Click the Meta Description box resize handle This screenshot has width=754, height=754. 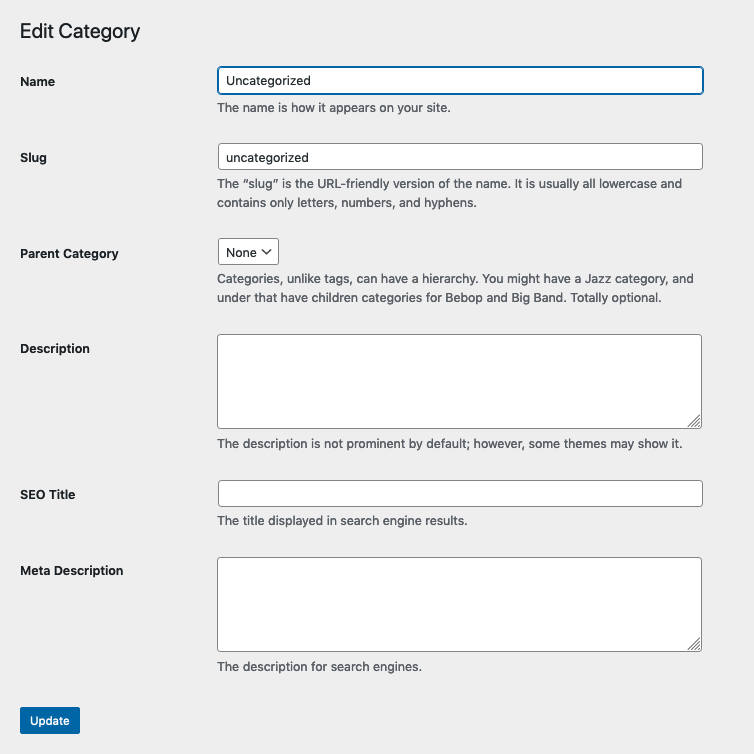coord(694,645)
